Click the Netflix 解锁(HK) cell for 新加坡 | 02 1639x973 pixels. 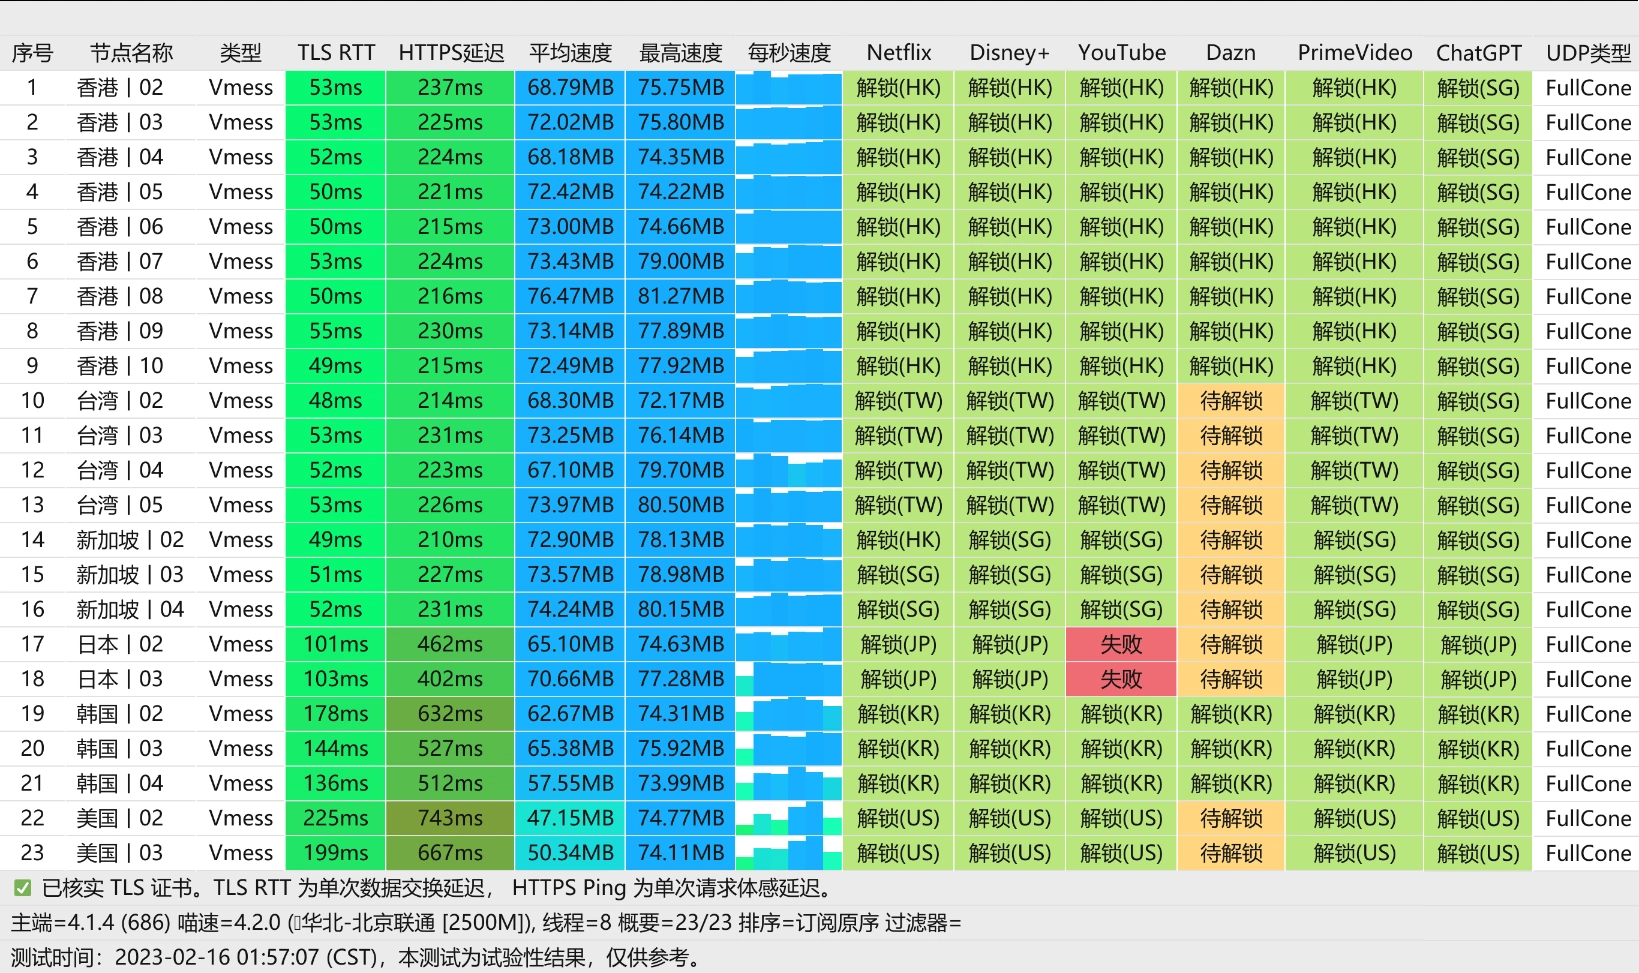coord(898,540)
